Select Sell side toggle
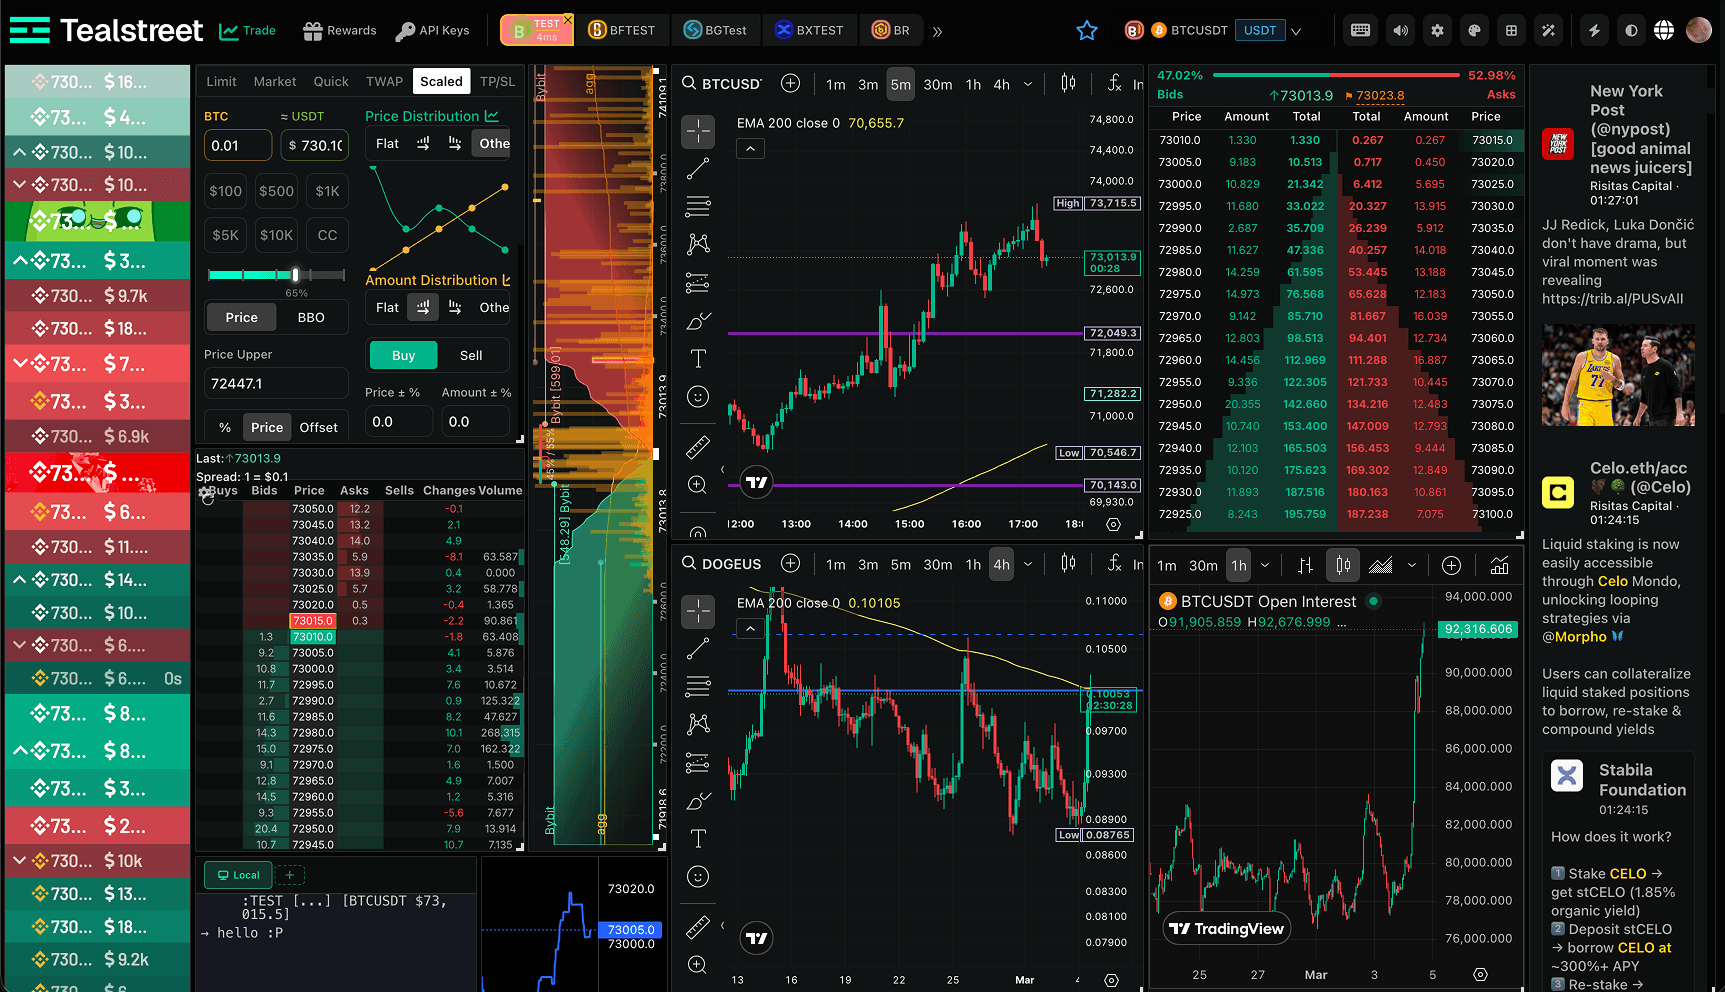This screenshot has width=1725, height=992. coord(471,355)
